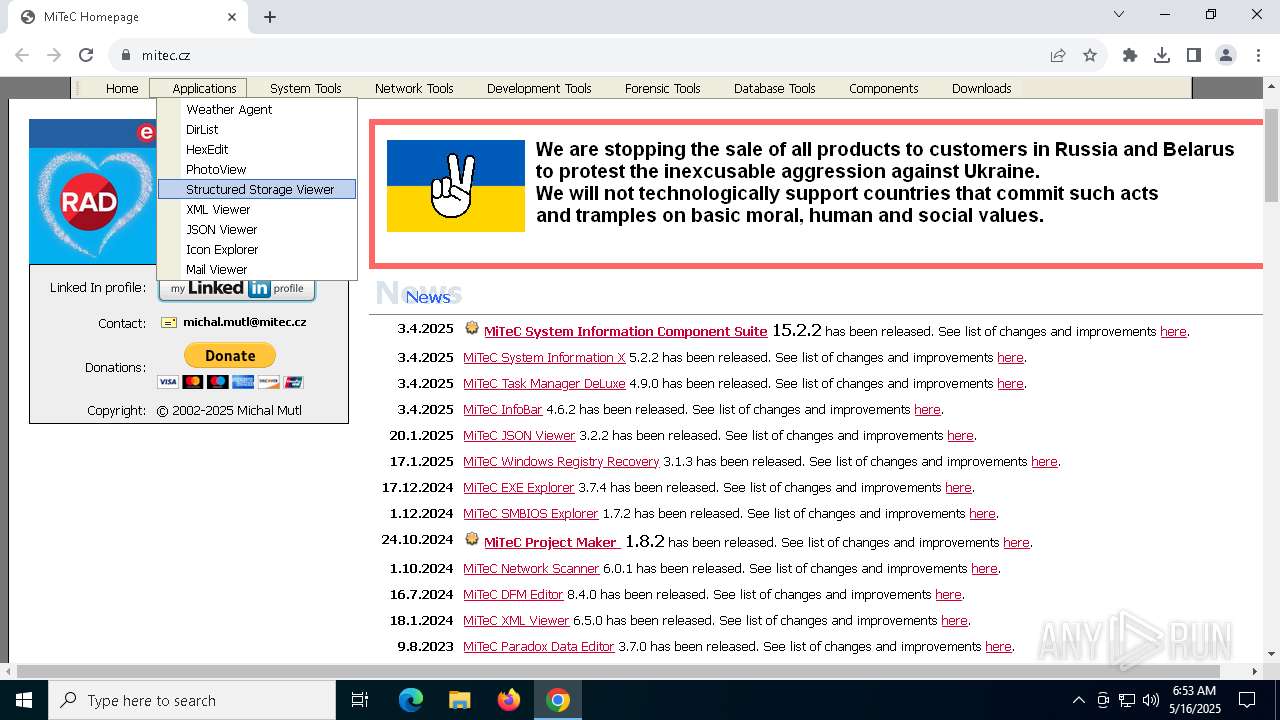Open the Components menu
The image size is (1280, 720).
point(884,88)
